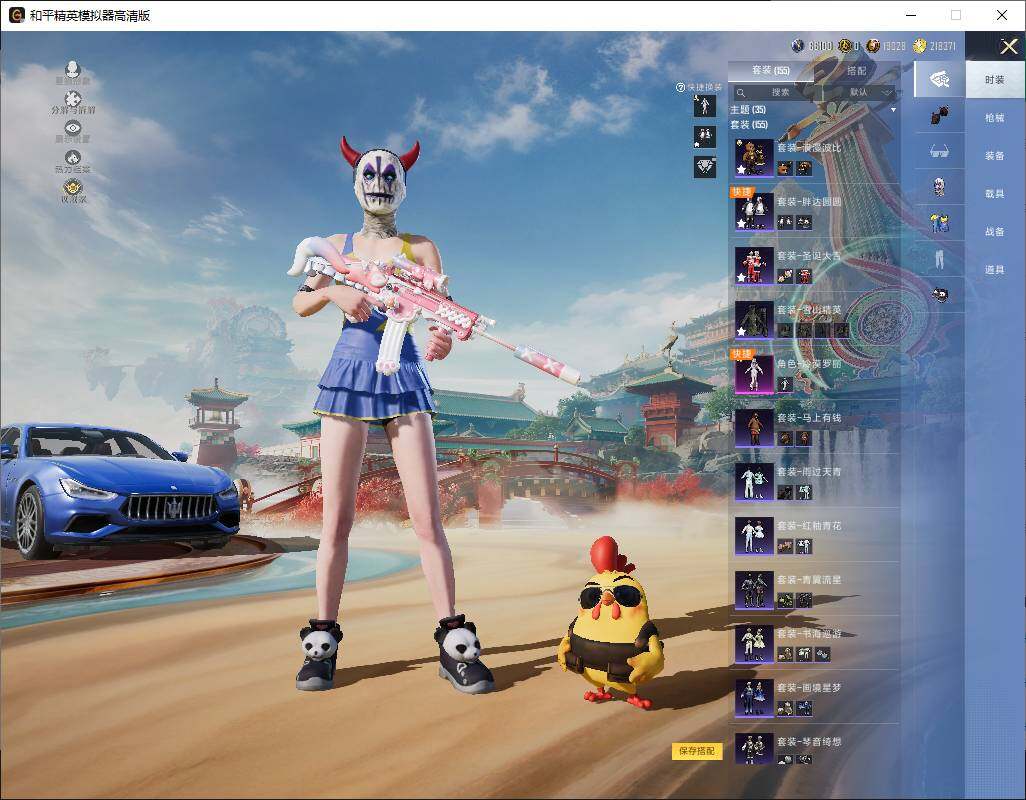
Task: Select the 套装-琴音绮想 outfit thumbnail
Action: [x=754, y=750]
